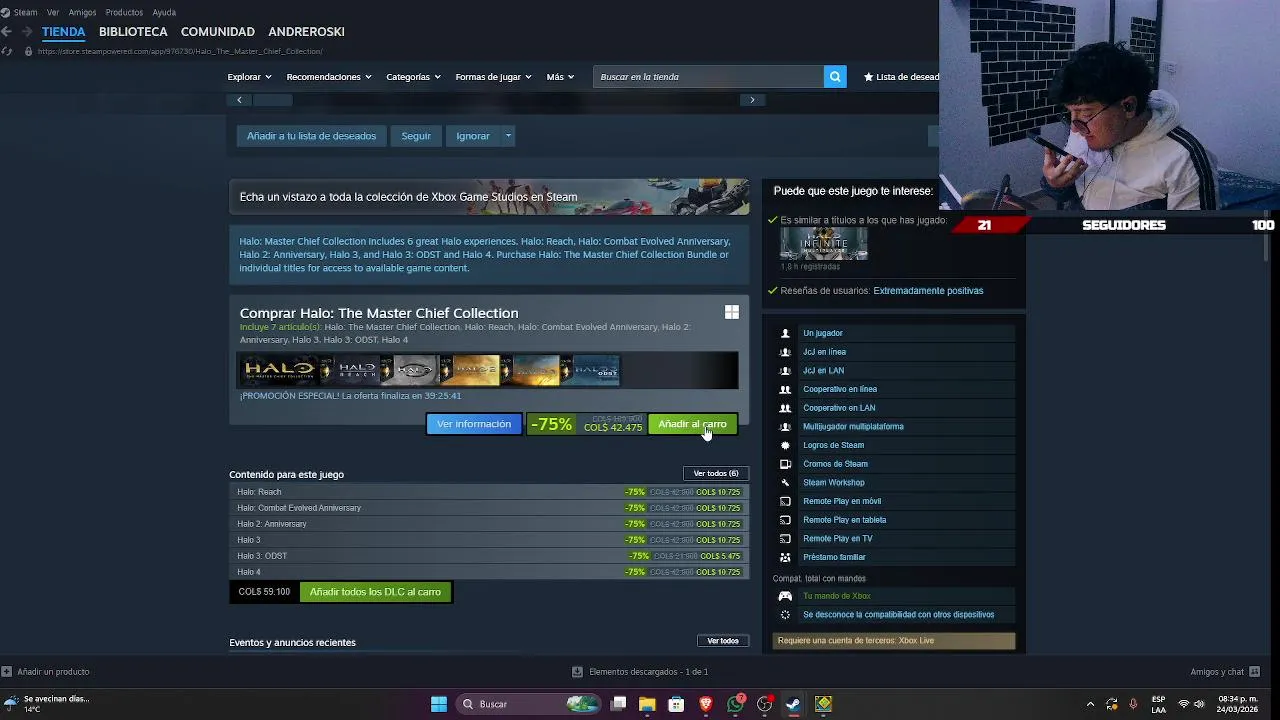The height and width of the screenshot is (720, 1280).
Task: Expand the Más store menu
Action: coord(560,77)
